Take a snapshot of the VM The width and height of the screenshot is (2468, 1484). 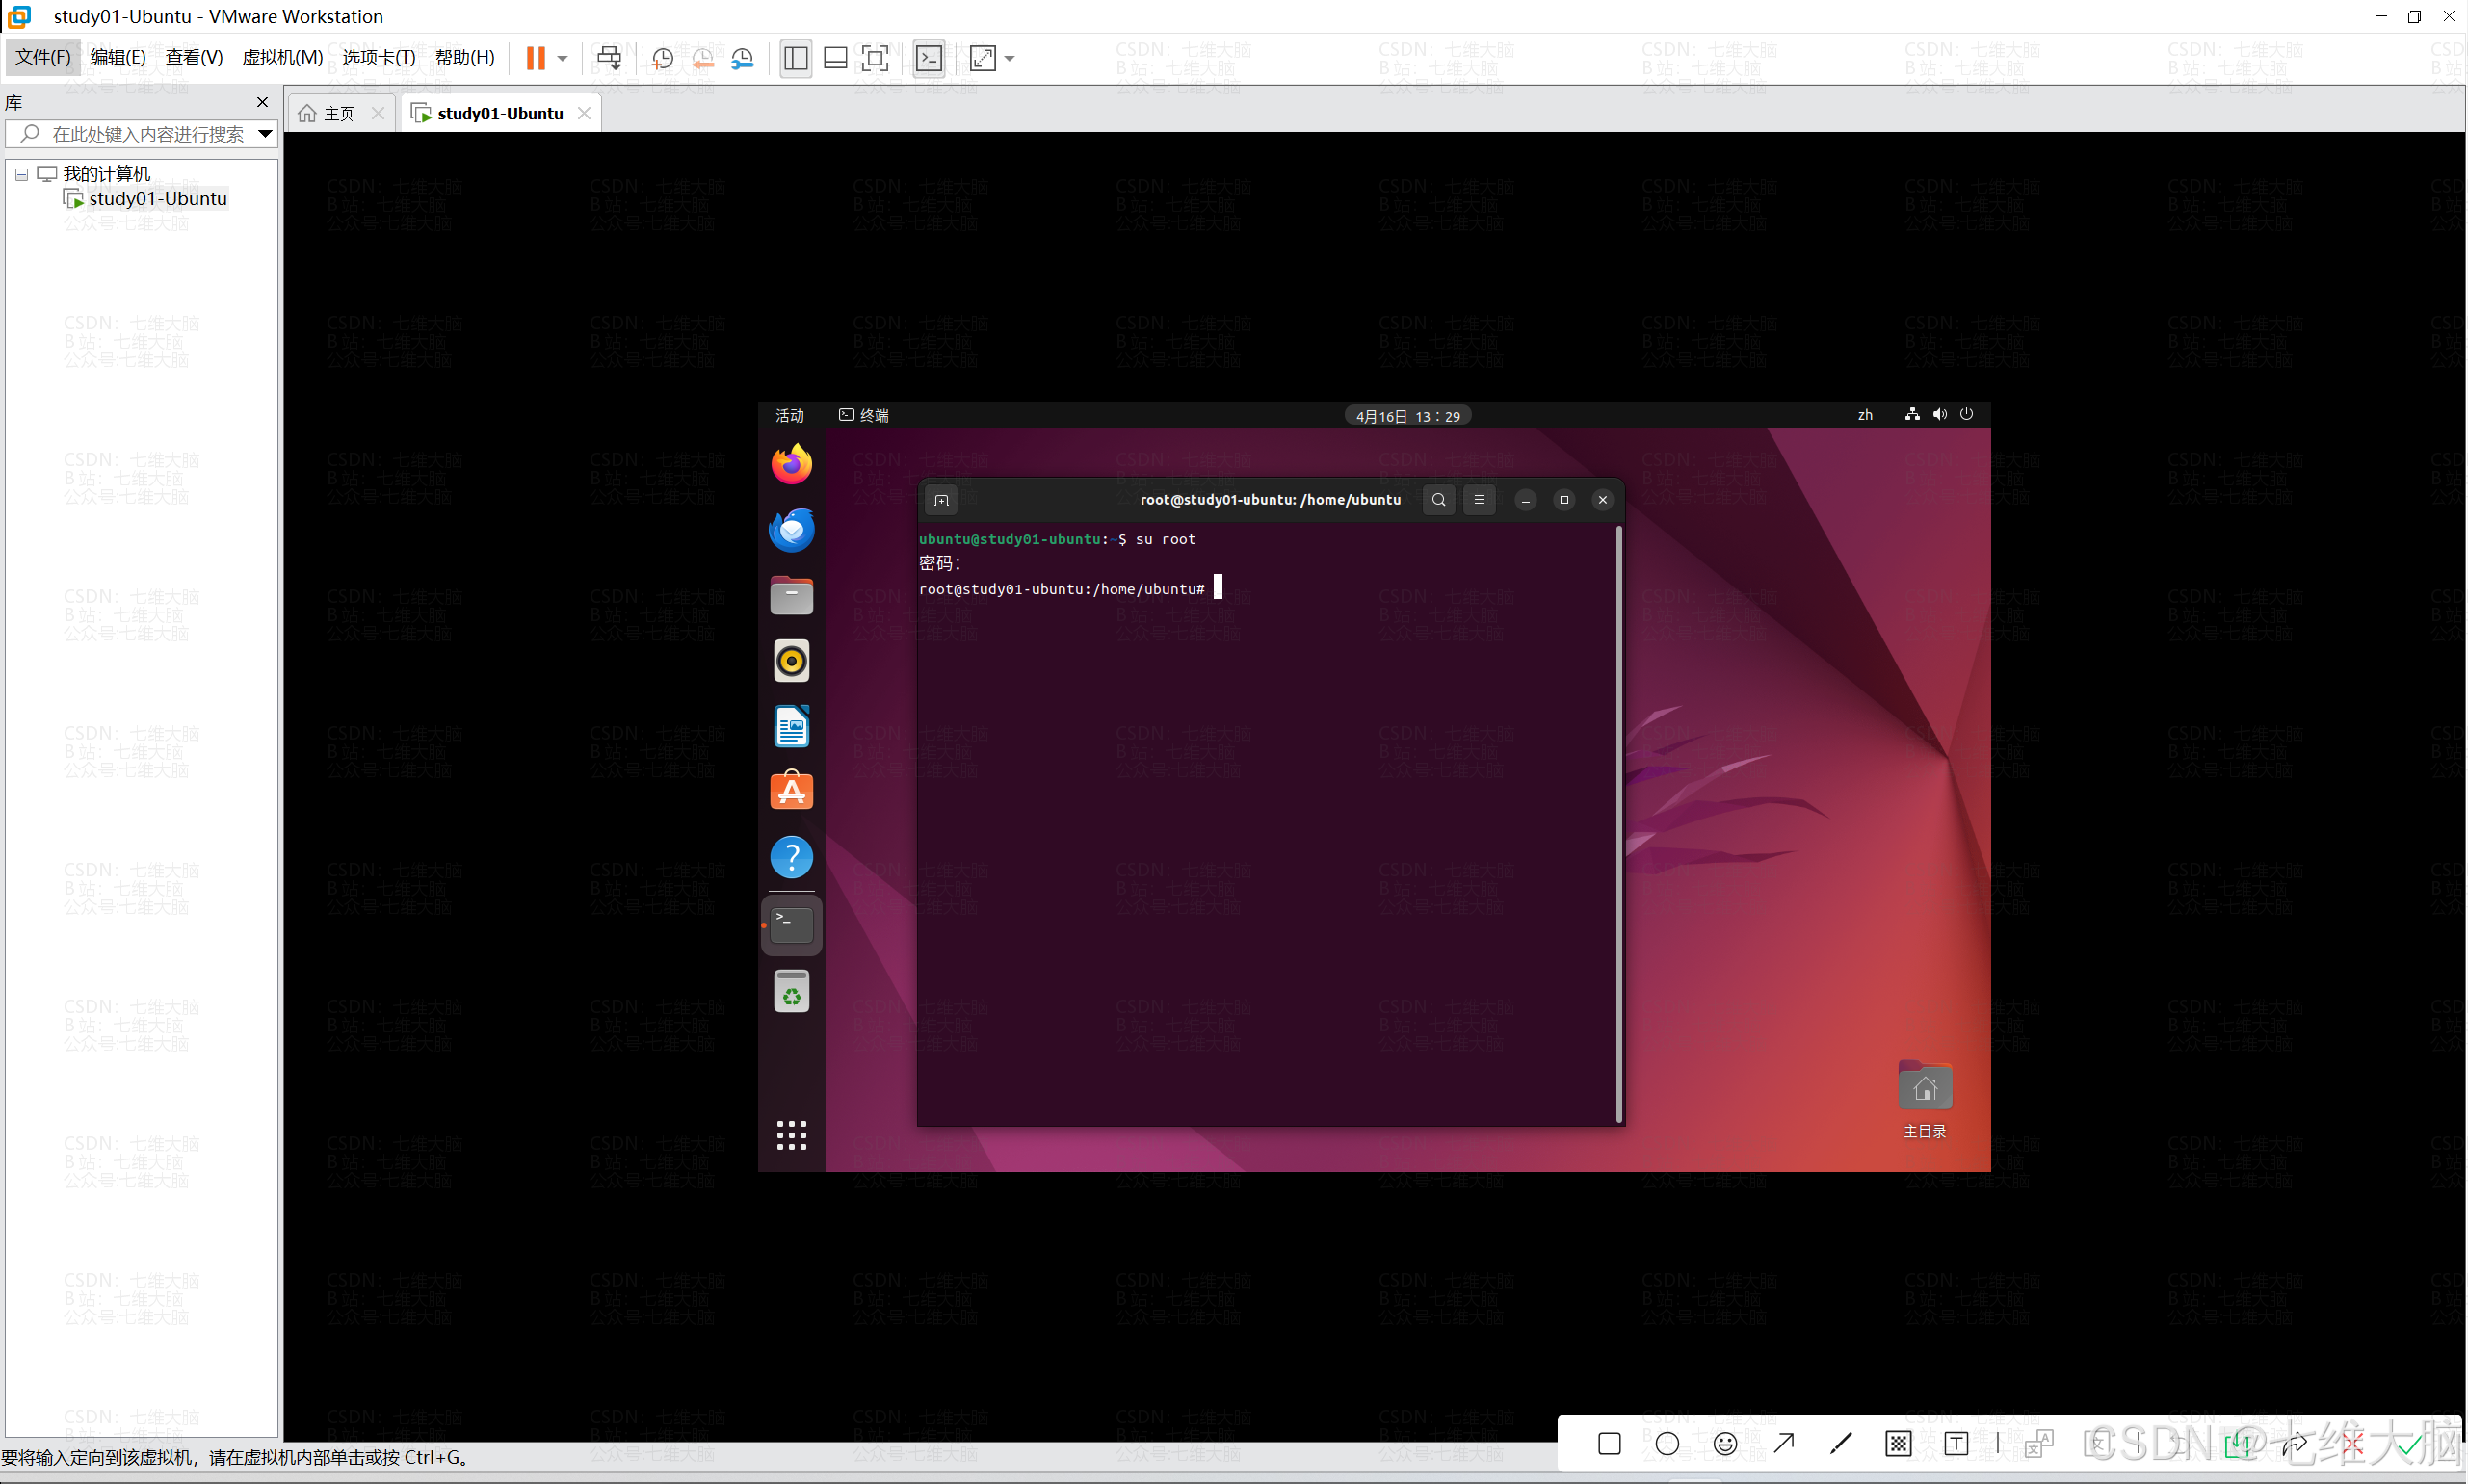point(662,58)
